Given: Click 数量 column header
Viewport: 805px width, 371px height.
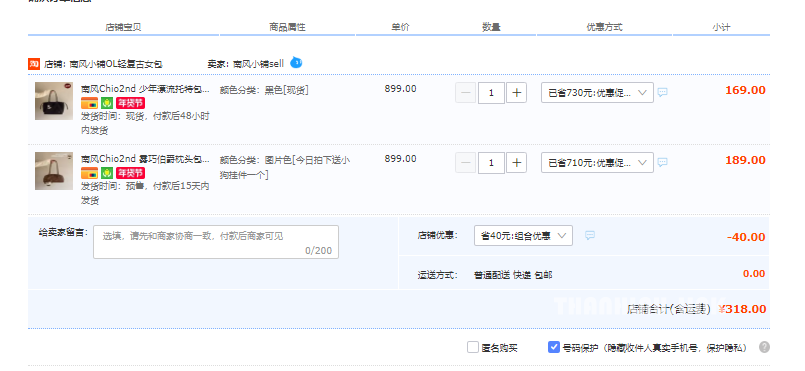Looking at the screenshot, I should 491,28.
